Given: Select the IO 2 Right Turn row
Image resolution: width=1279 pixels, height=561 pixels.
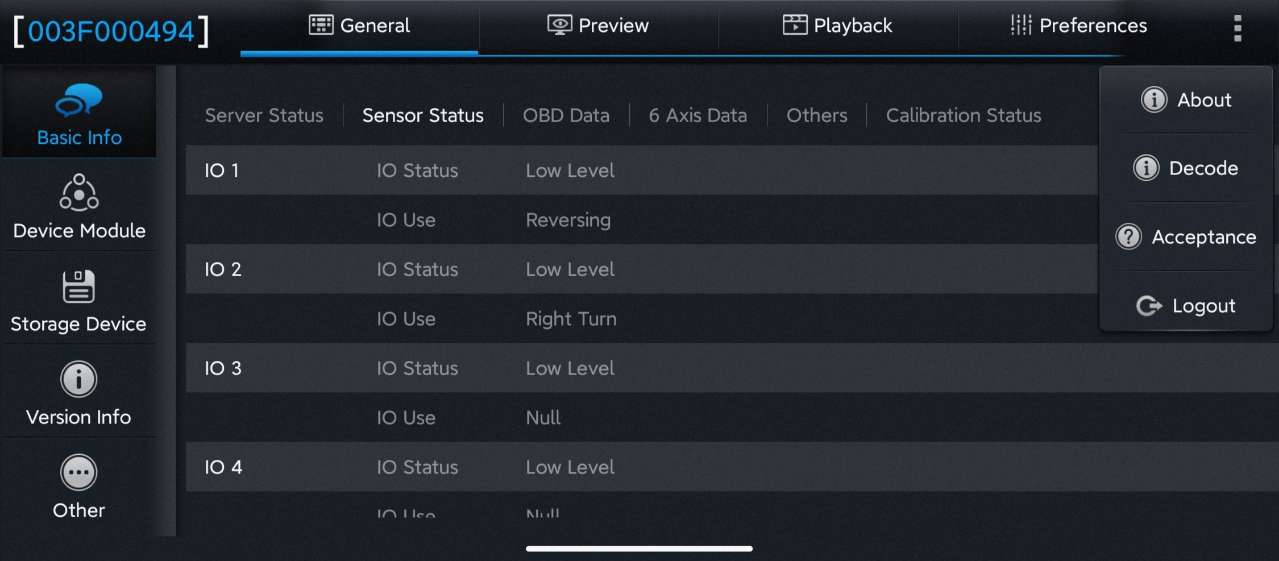Looking at the screenshot, I should [642, 319].
